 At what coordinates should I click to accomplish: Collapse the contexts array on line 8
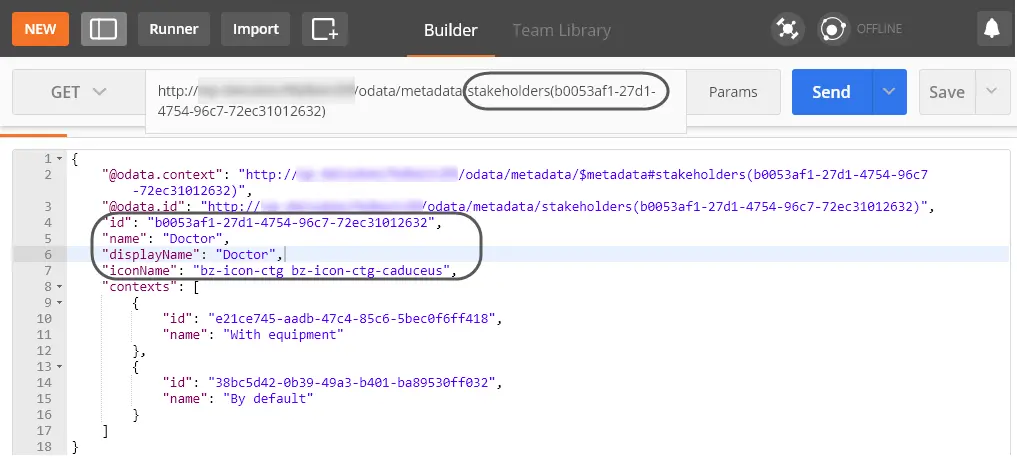tap(60, 287)
